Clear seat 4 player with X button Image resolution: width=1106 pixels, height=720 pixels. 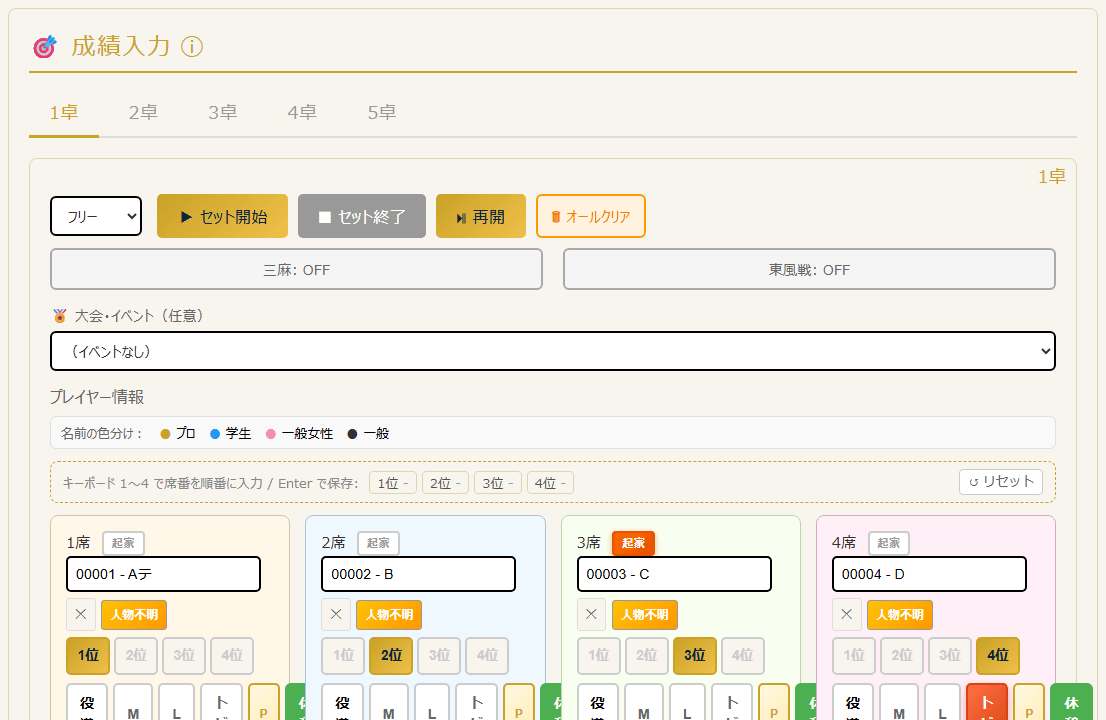pos(847,614)
